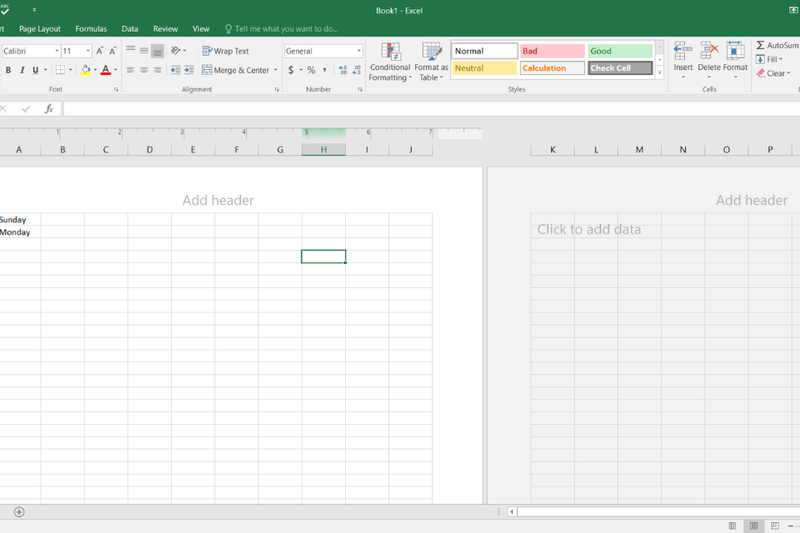Click decrease indent icon

pyautogui.click(x=176, y=70)
